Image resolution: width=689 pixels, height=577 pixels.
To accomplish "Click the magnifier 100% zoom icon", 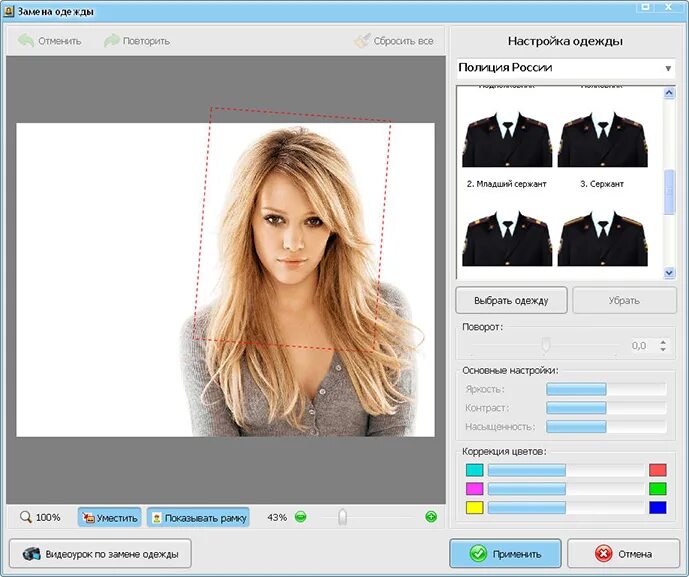I will point(26,517).
